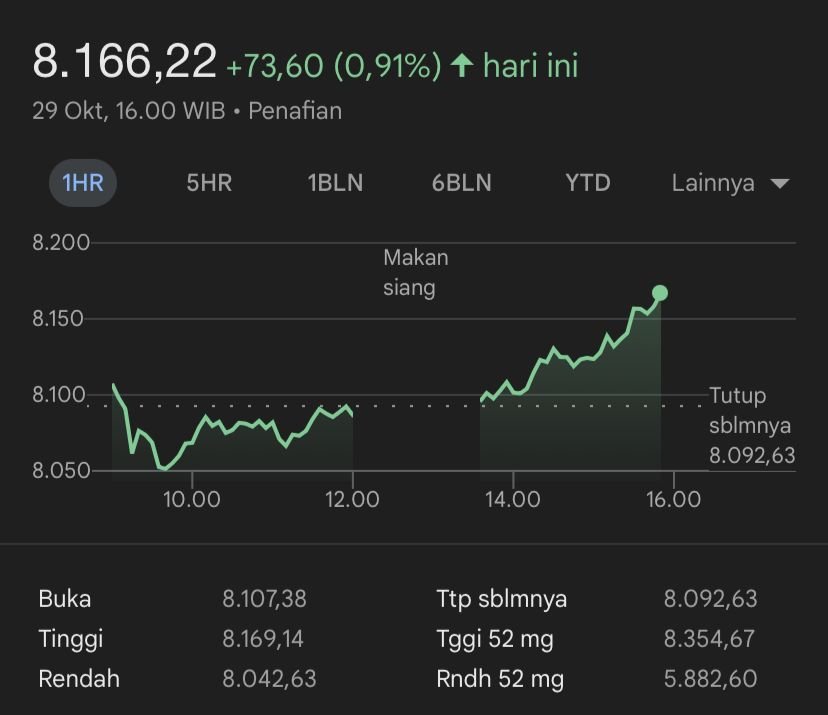
Task: Open the 1BLN chart range
Action: [335, 183]
